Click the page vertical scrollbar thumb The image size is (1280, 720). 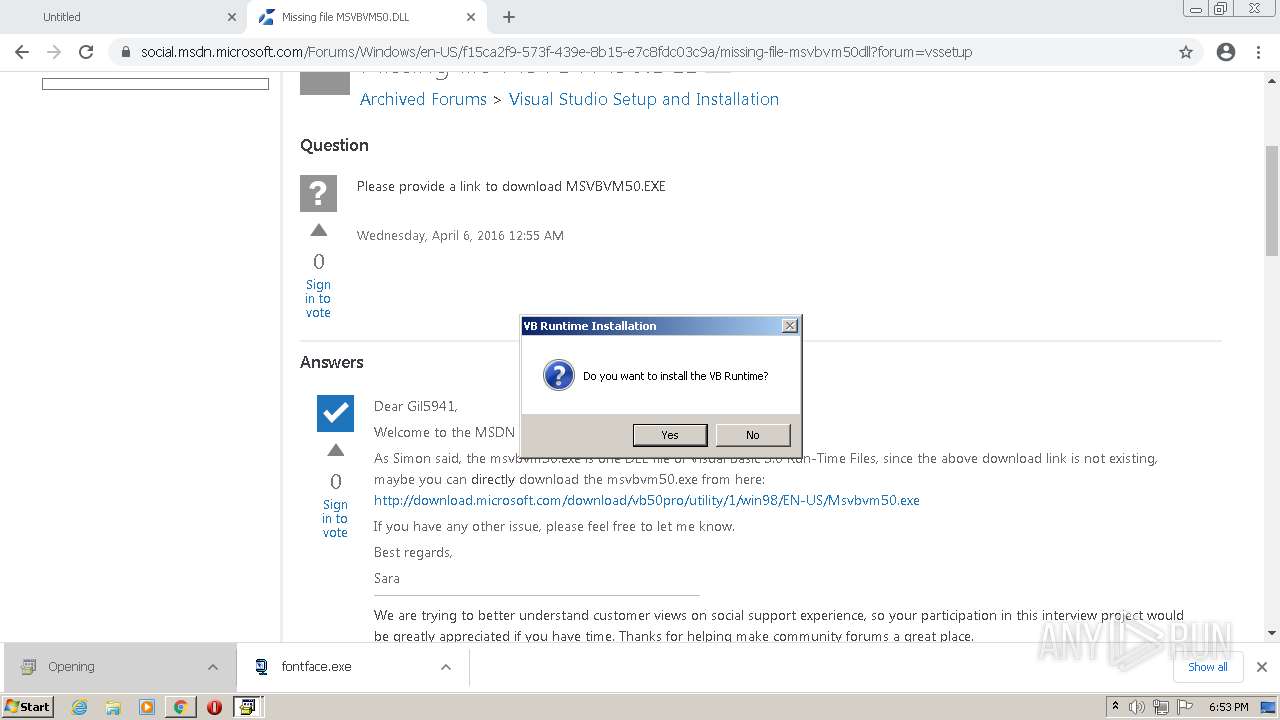point(1272,200)
